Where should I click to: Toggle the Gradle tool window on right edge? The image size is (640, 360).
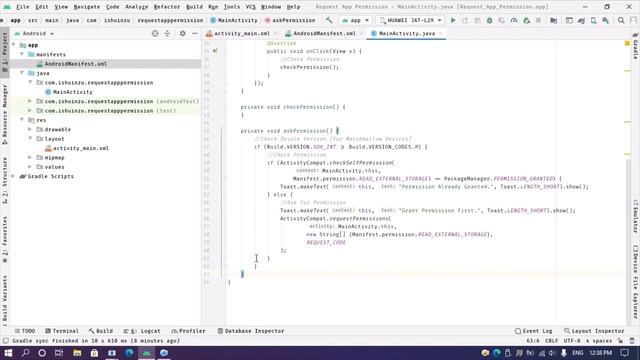(635, 46)
